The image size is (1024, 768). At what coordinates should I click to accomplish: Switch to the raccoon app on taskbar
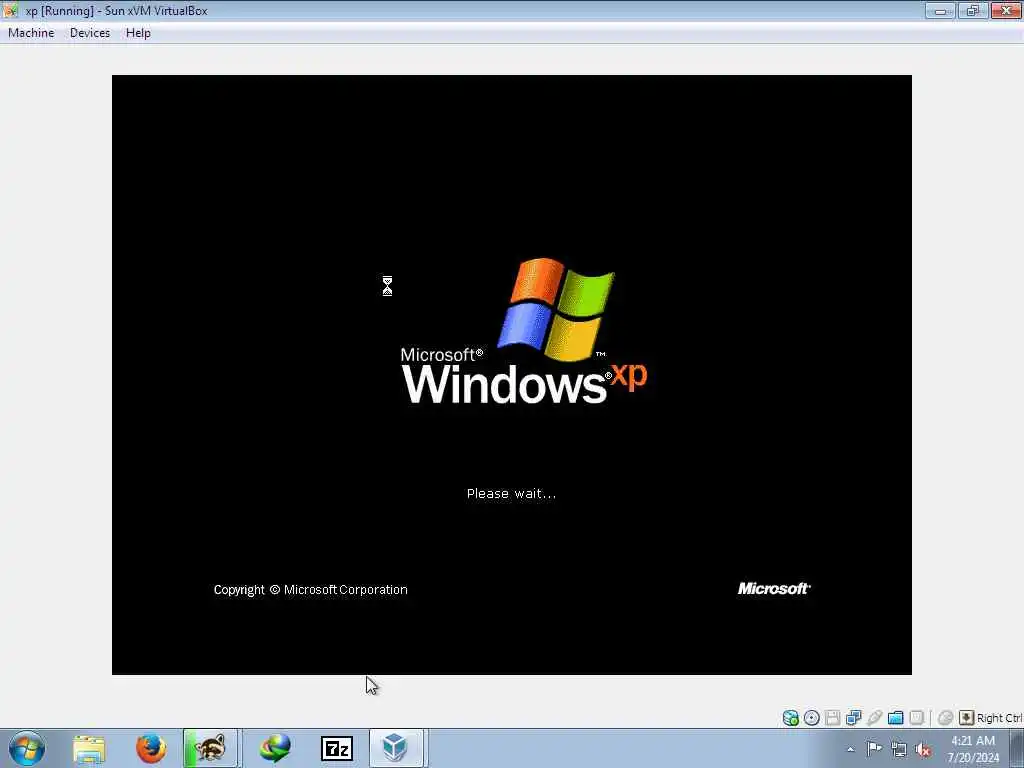click(x=210, y=748)
